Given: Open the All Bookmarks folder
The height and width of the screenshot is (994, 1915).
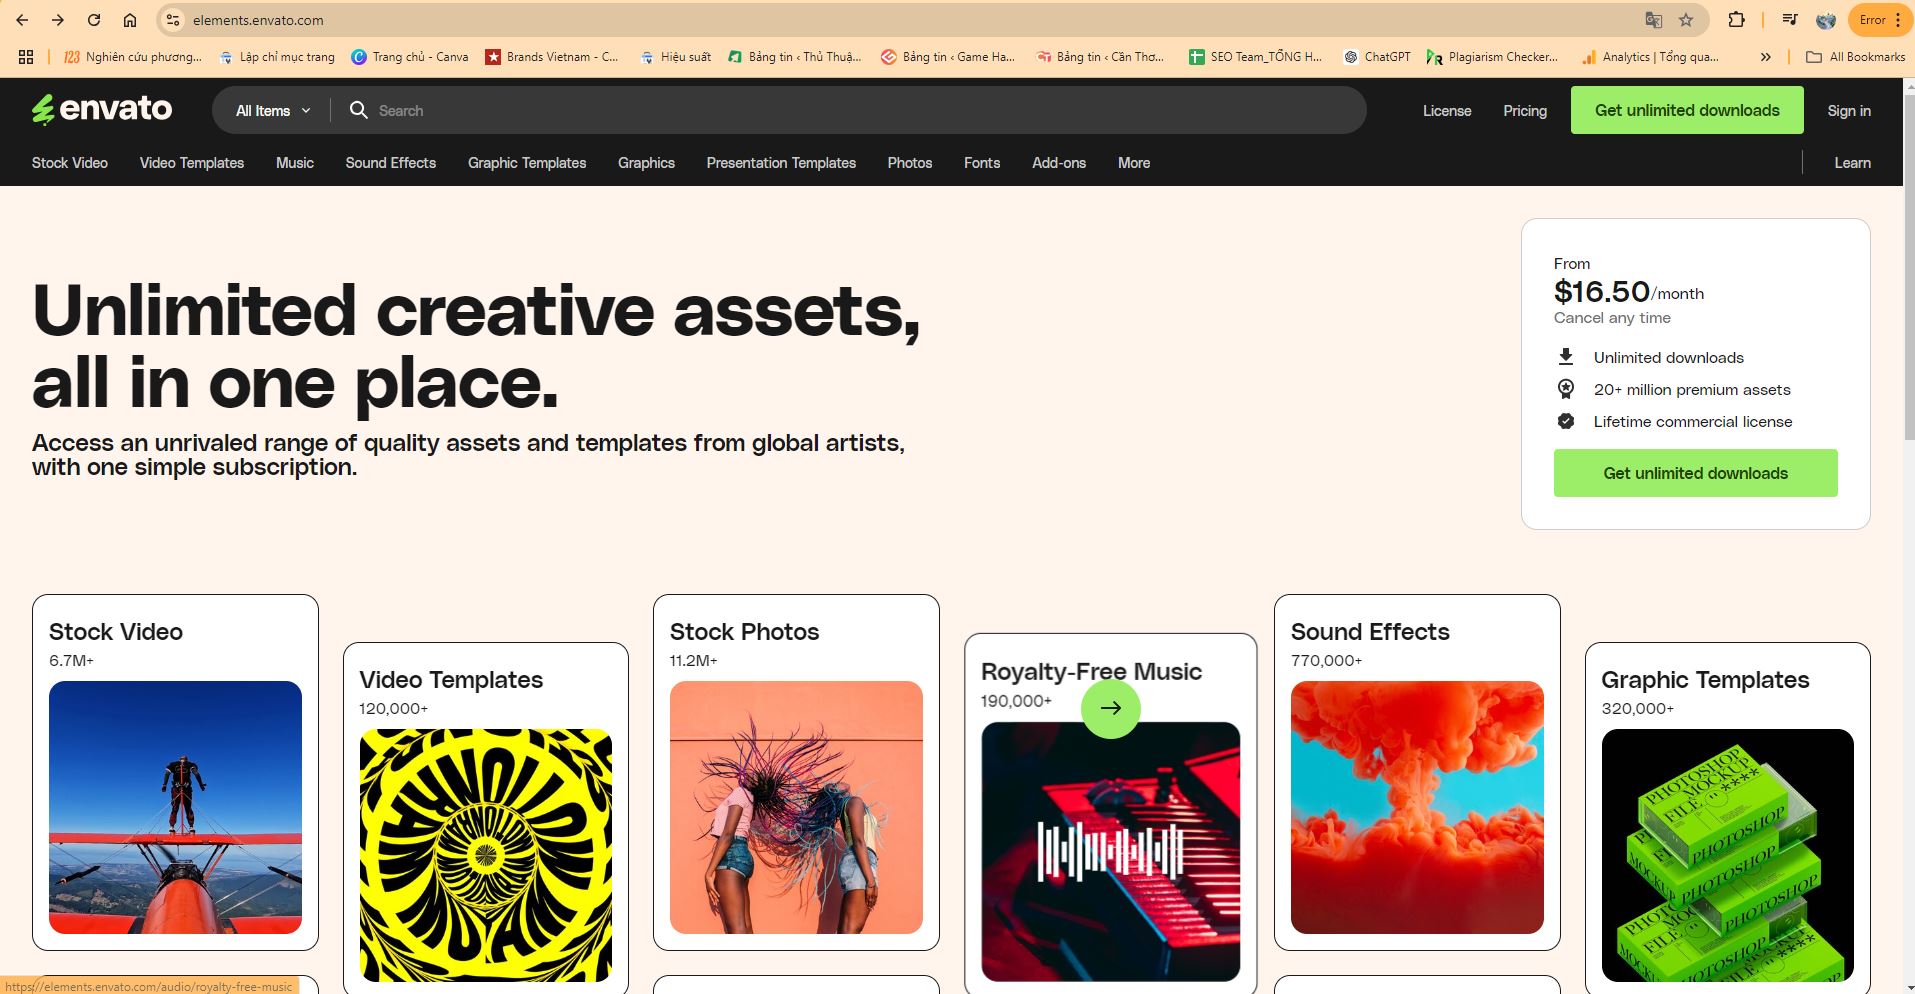Looking at the screenshot, I should [x=1855, y=57].
